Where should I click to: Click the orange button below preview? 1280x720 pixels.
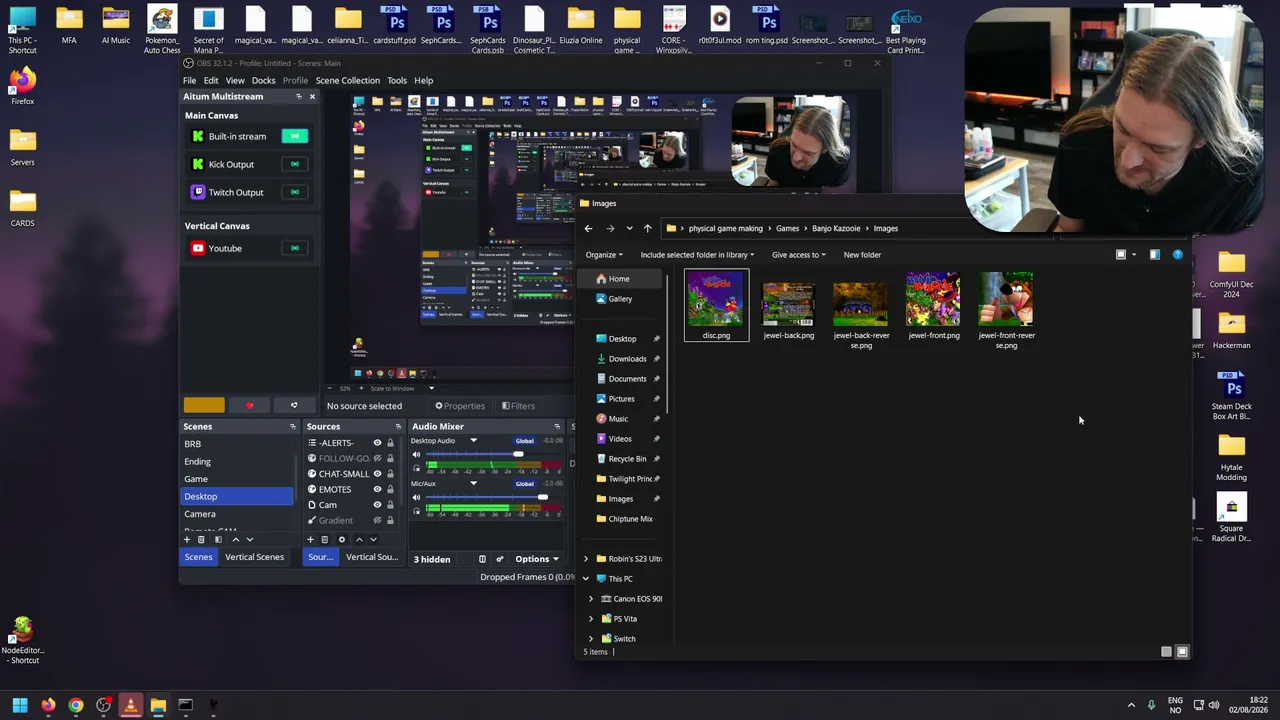[x=204, y=406]
